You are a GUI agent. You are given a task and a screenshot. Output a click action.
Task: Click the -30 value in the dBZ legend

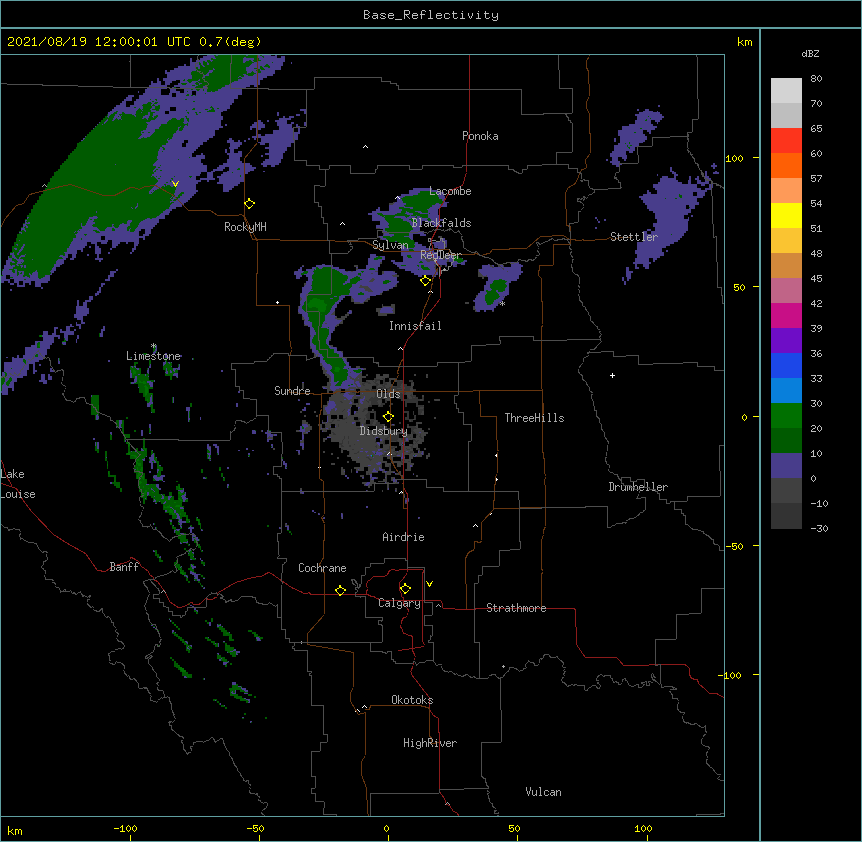tap(819, 528)
